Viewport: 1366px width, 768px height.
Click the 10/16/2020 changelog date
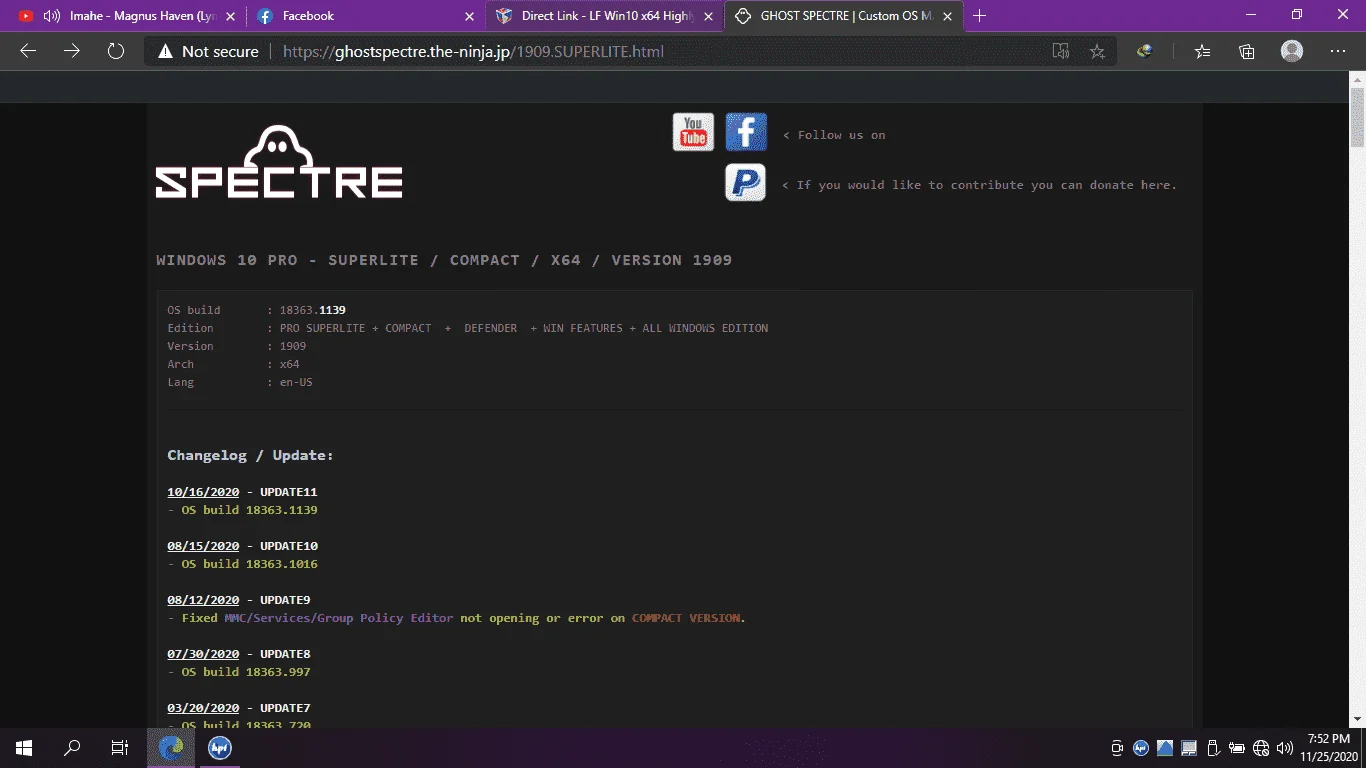click(x=203, y=492)
